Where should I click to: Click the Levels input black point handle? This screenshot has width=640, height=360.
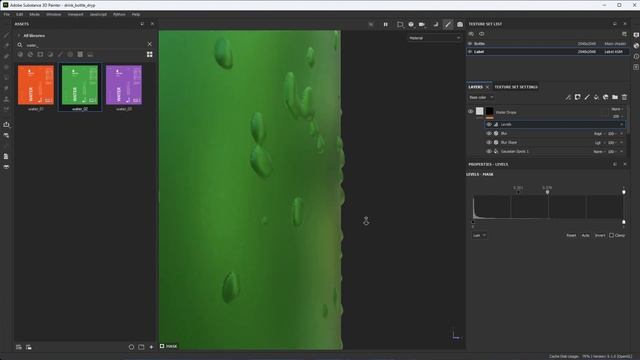(x=518, y=192)
